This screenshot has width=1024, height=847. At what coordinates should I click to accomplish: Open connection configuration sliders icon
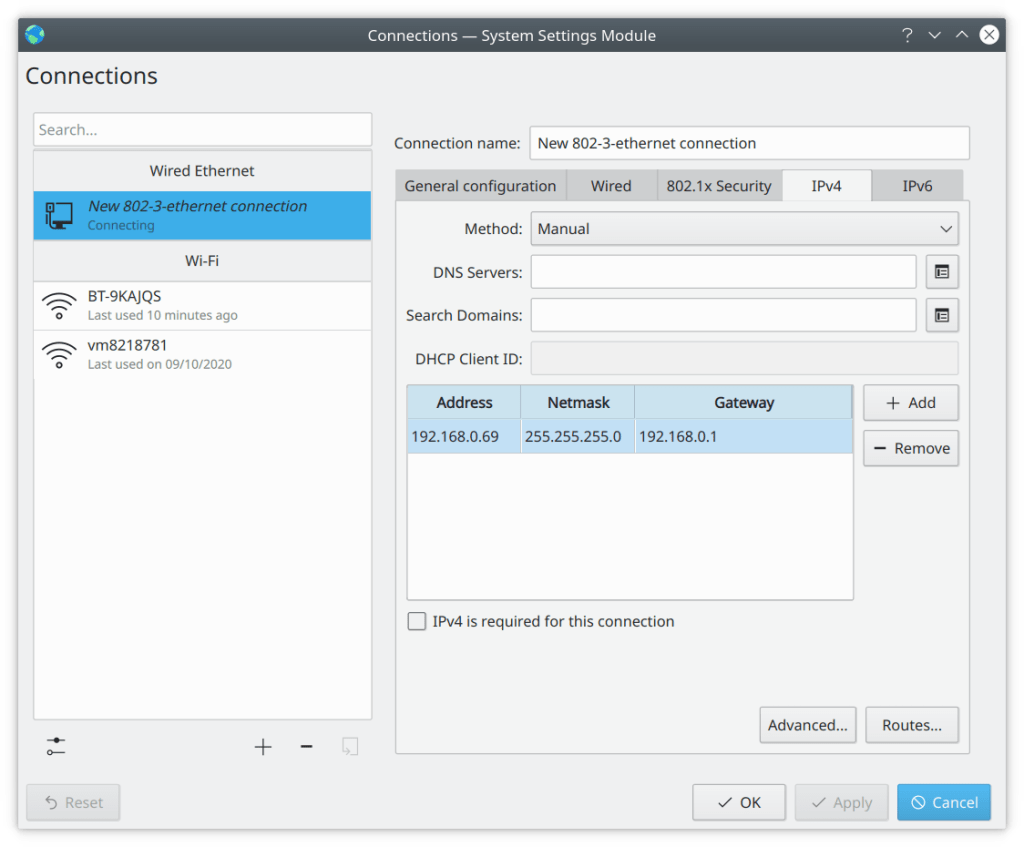click(56, 747)
